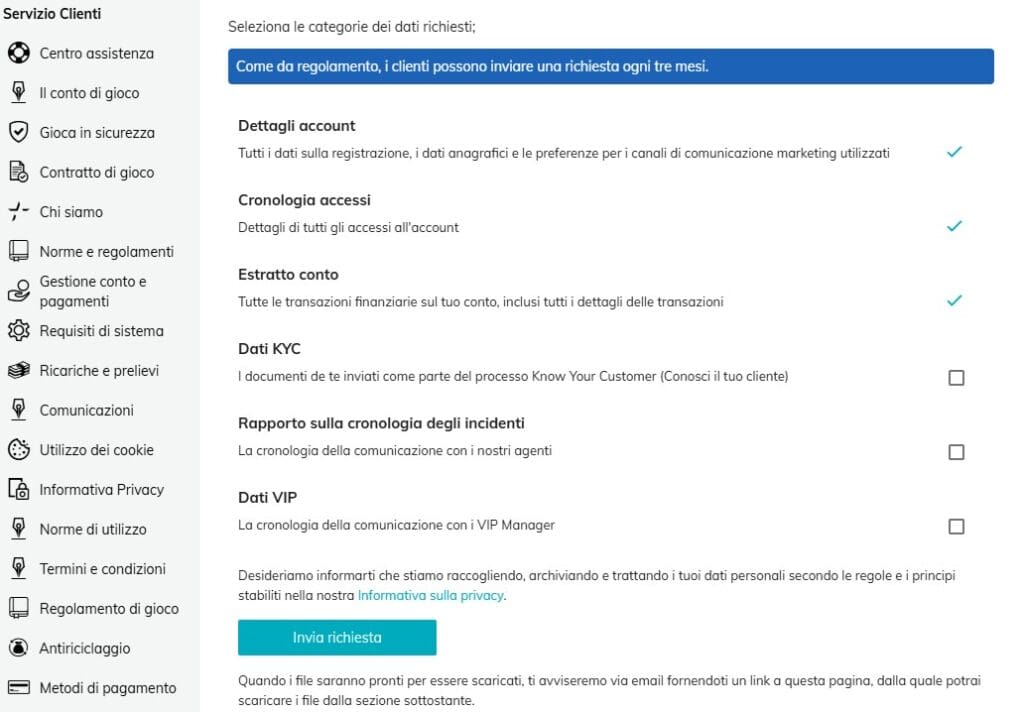Tick the Dati VIP checkbox
Screen dimensions: 1024x712
coord(956,526)
